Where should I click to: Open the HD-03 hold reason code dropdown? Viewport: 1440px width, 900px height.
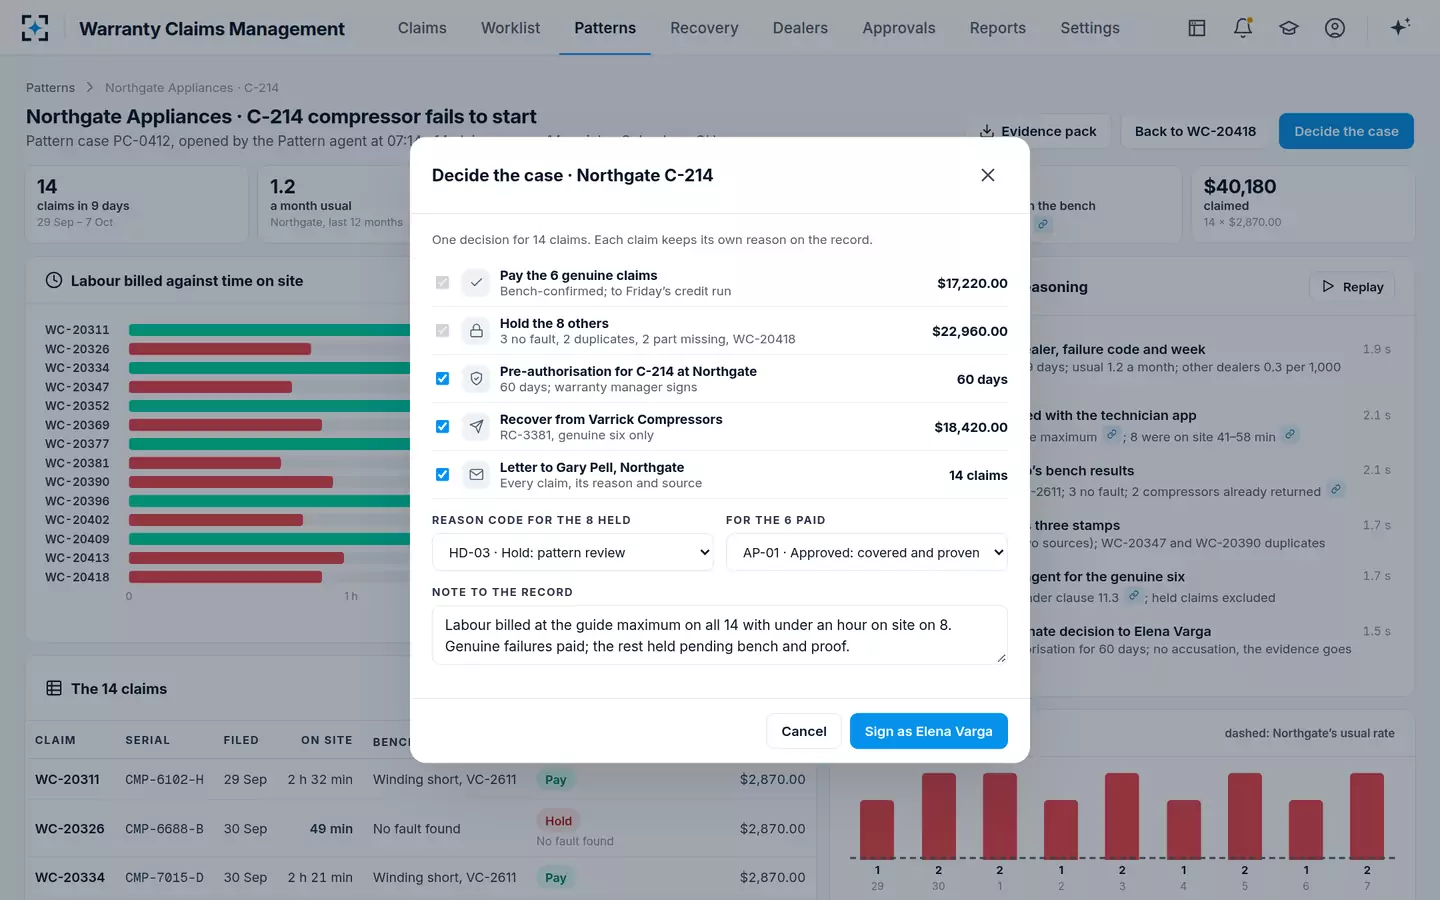tap(573, 552)
